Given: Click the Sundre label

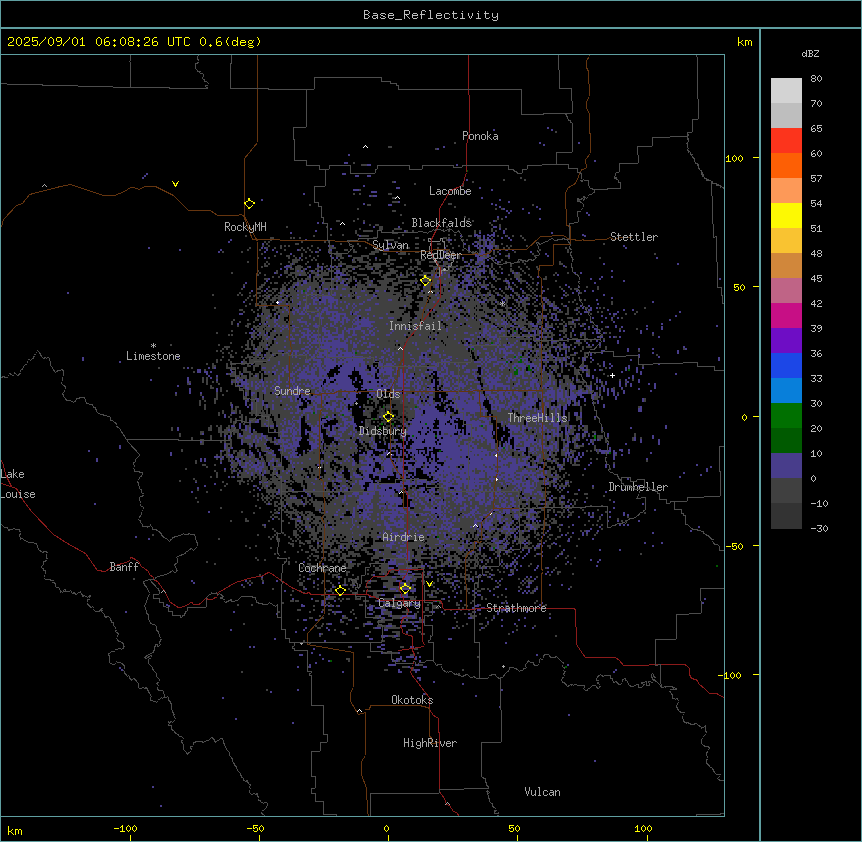Looking at the screenshot, I should point(292,391).
